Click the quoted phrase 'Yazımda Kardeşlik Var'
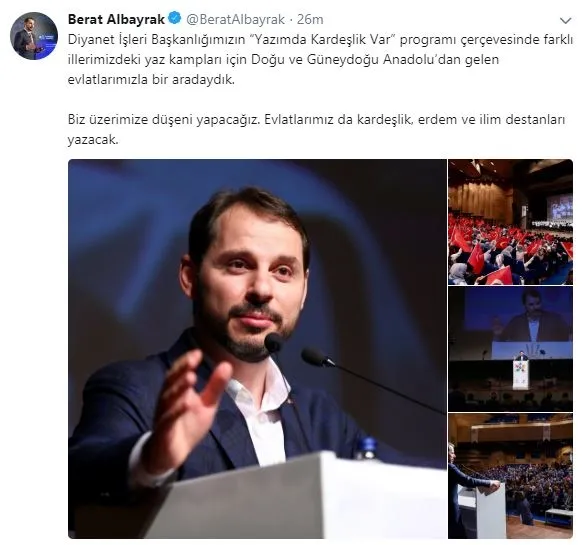The height and width of the screenshot is (545, 583). pyautogui.click(x=322, y=39)
